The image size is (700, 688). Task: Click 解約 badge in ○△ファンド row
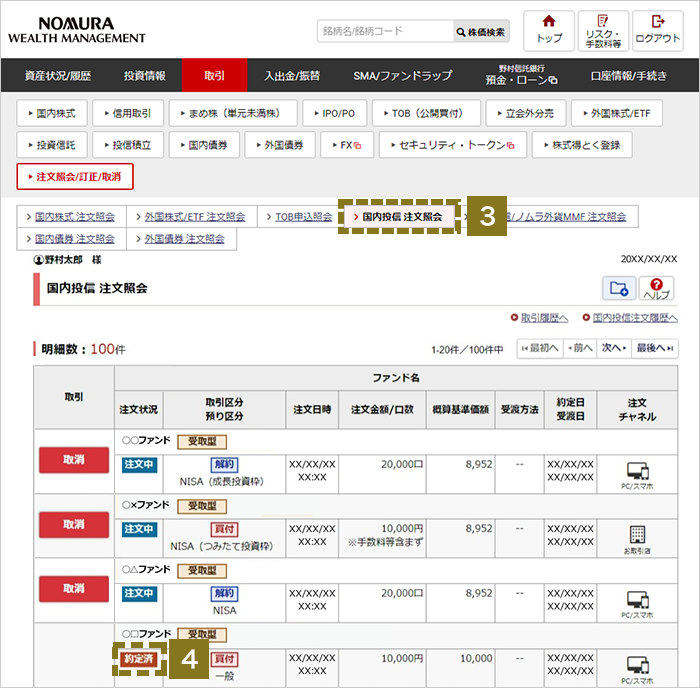tap(225, 594)
